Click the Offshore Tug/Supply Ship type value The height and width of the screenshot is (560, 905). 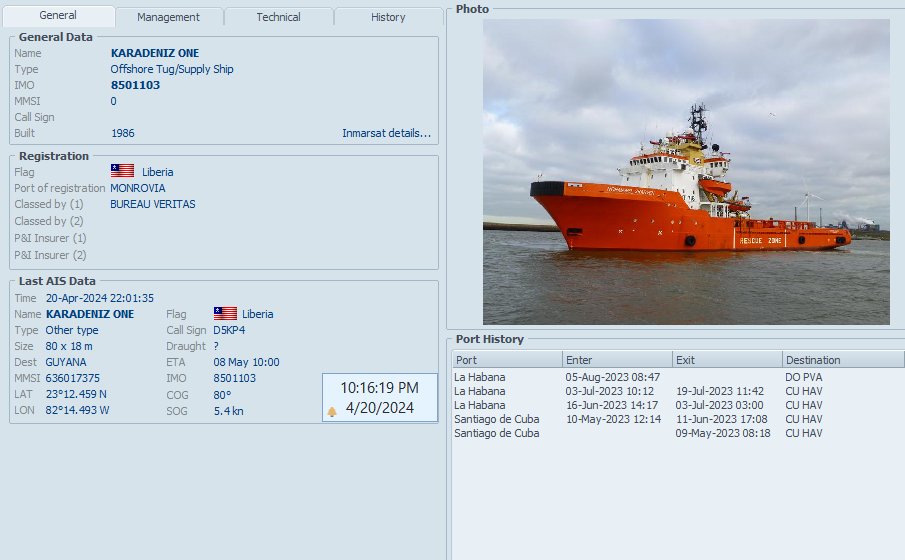click(x=172, y=69)
